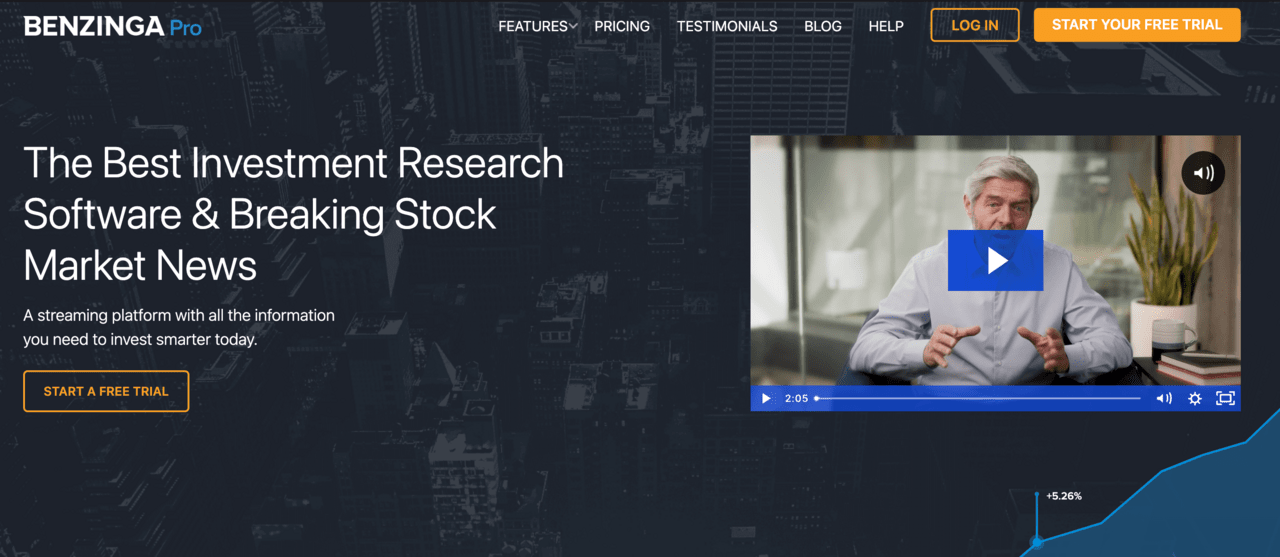Expand the FEATURES dropdown chevron
This screenshot has height=557, width=1280.
(x=573, y=26)
